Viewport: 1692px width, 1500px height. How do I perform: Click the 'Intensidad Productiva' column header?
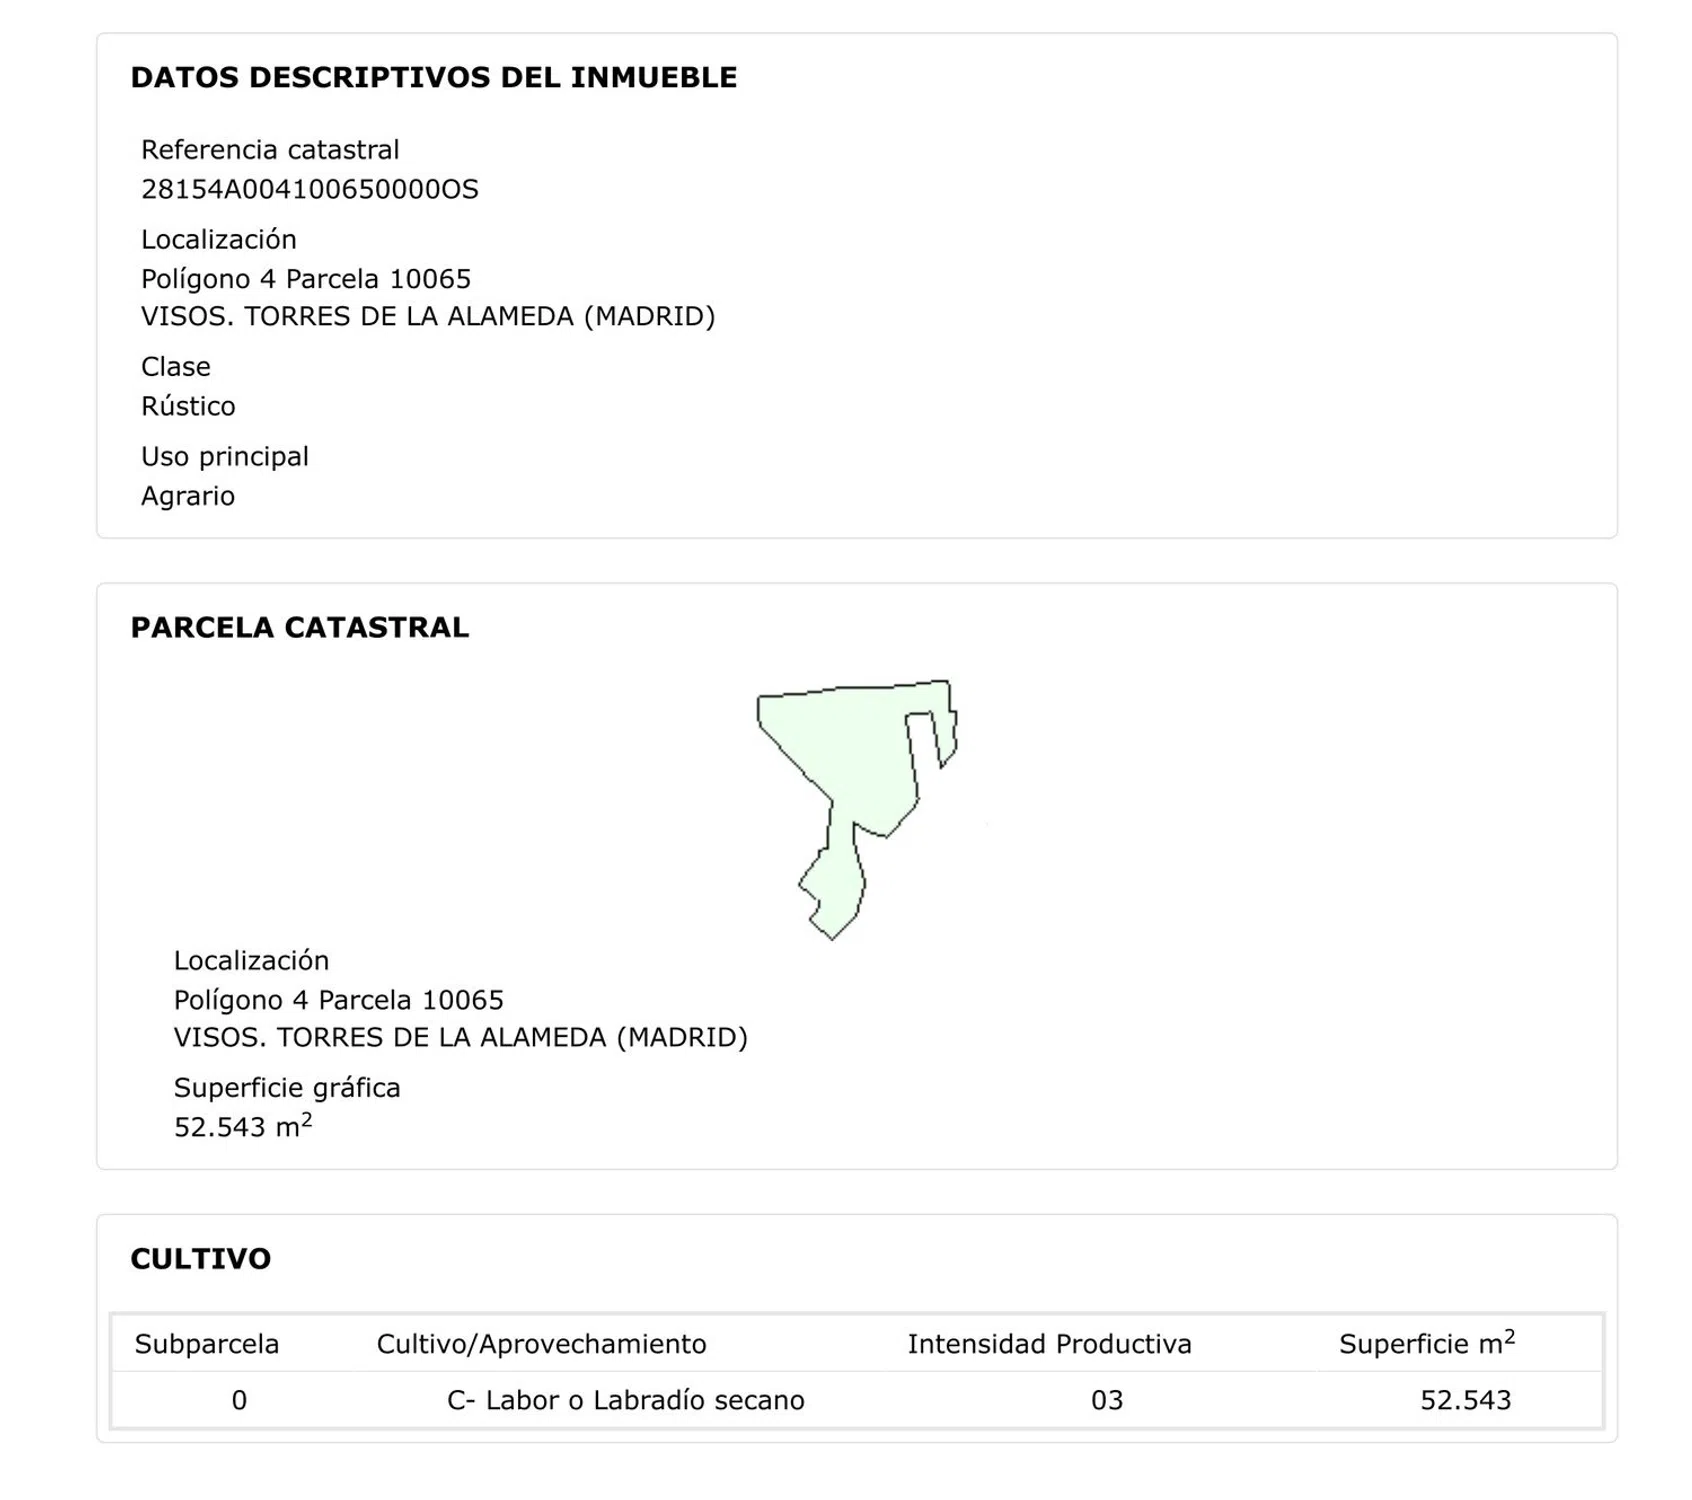pyautogui.click(x=1049, y=1344)
